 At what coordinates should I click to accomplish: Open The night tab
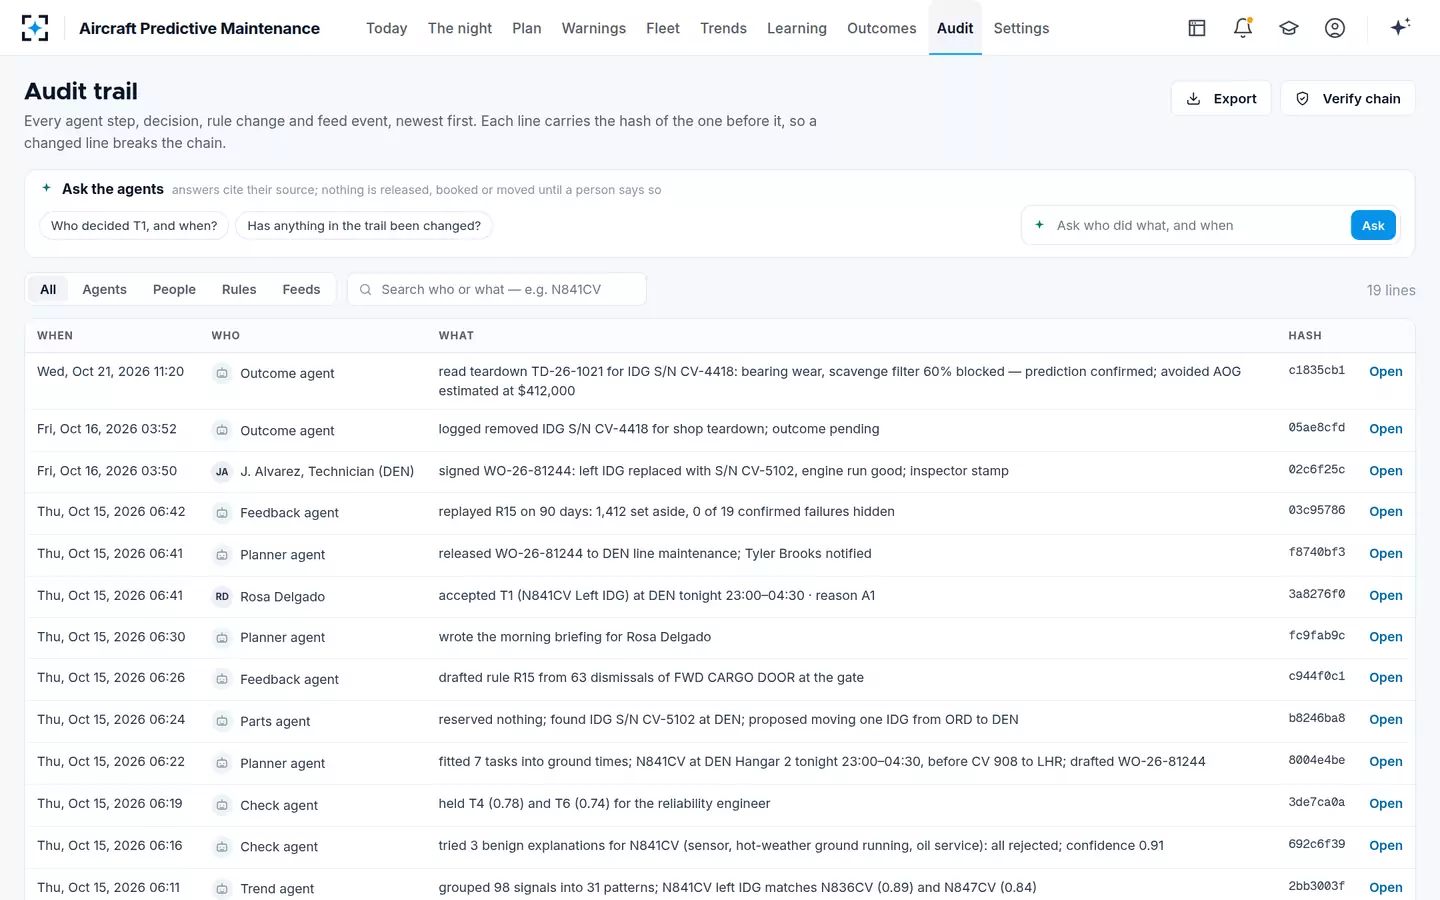tap(460, 28)
